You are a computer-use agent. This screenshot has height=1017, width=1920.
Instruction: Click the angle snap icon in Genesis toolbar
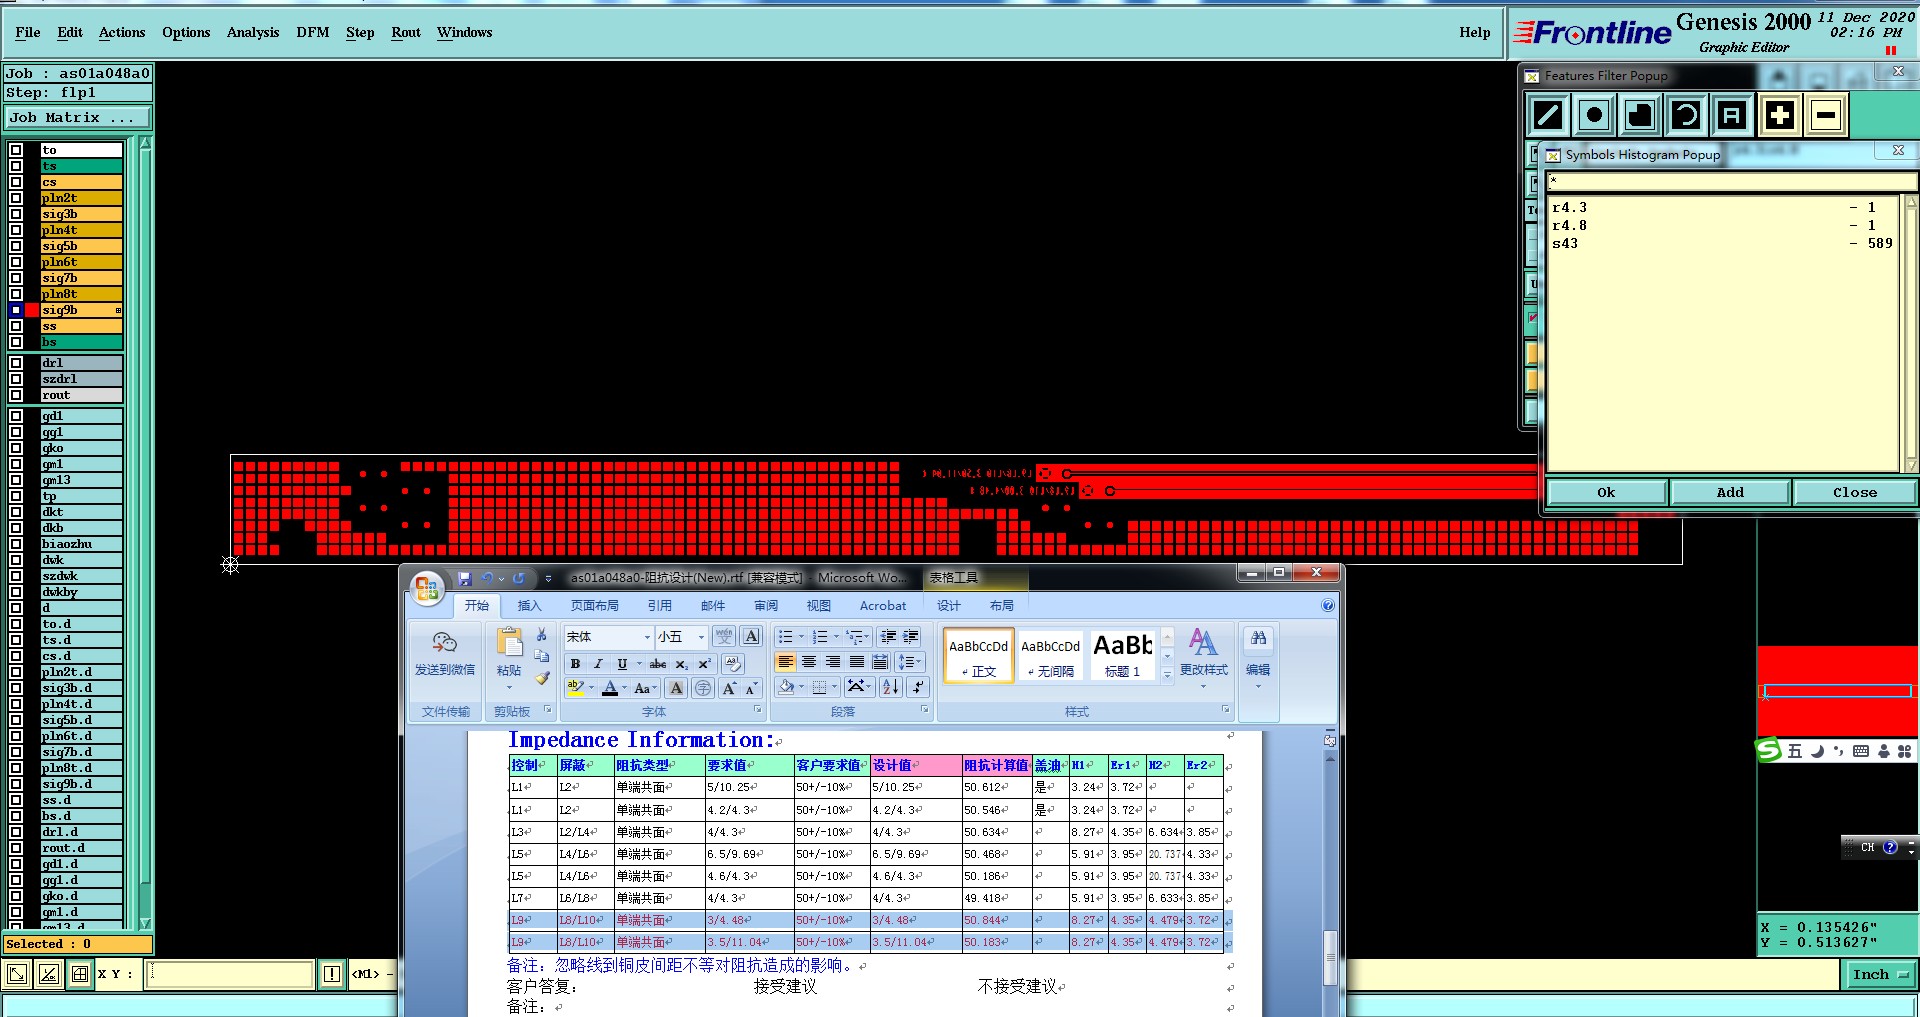(48, 974)
